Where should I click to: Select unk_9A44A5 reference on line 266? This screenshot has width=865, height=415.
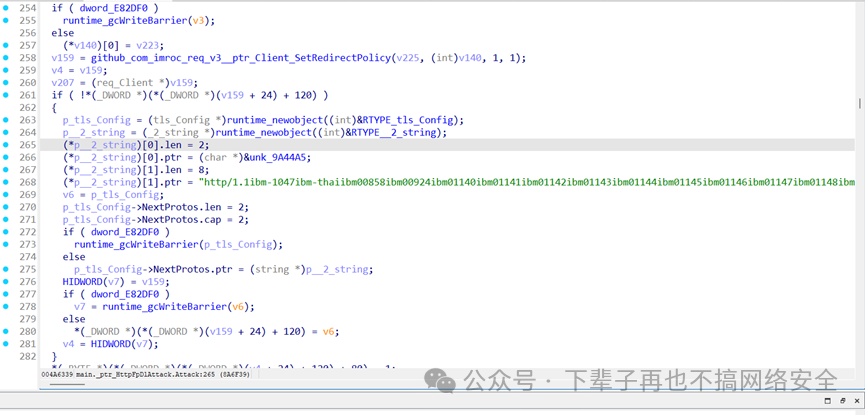pyautogui.click(x=277, y=158)
